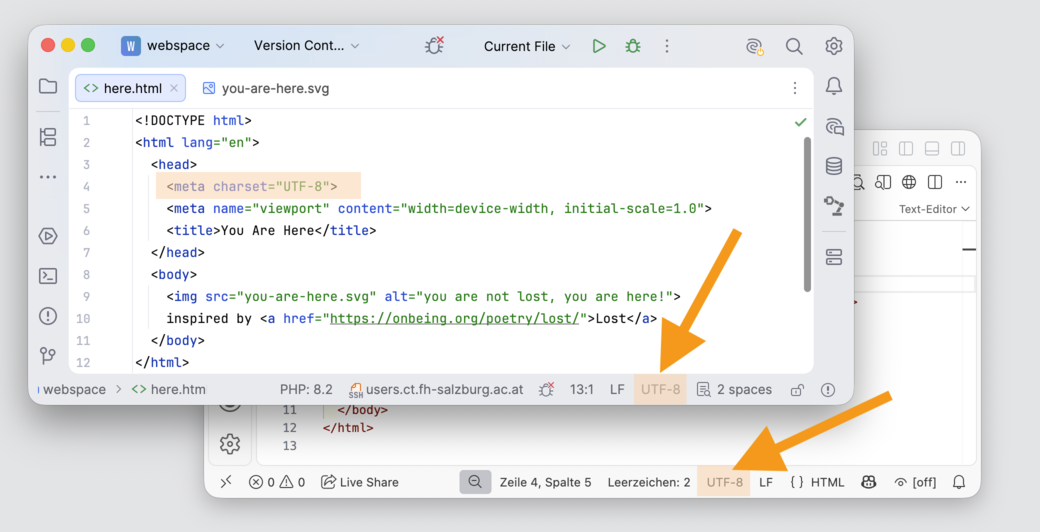Open the Git tool window

click(x=48, y=356)
